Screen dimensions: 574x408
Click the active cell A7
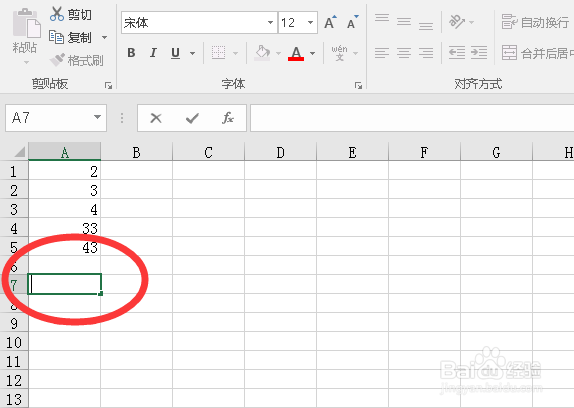pos(64,284)
